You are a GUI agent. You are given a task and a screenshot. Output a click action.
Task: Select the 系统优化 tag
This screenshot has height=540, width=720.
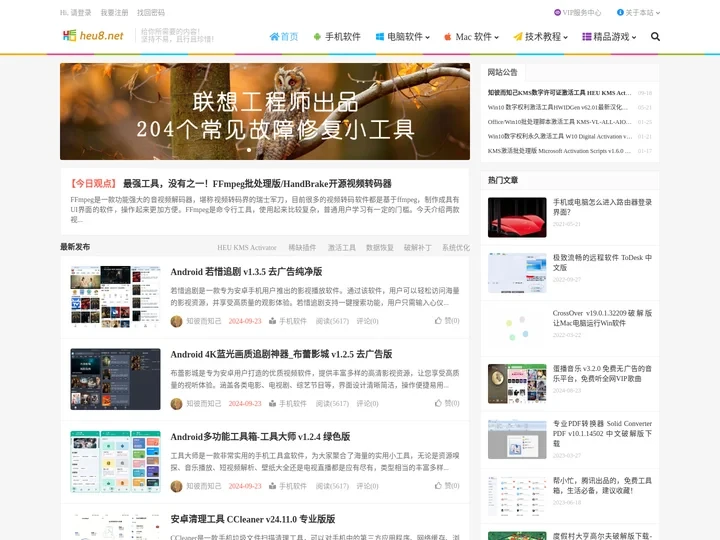pos(456,248)
